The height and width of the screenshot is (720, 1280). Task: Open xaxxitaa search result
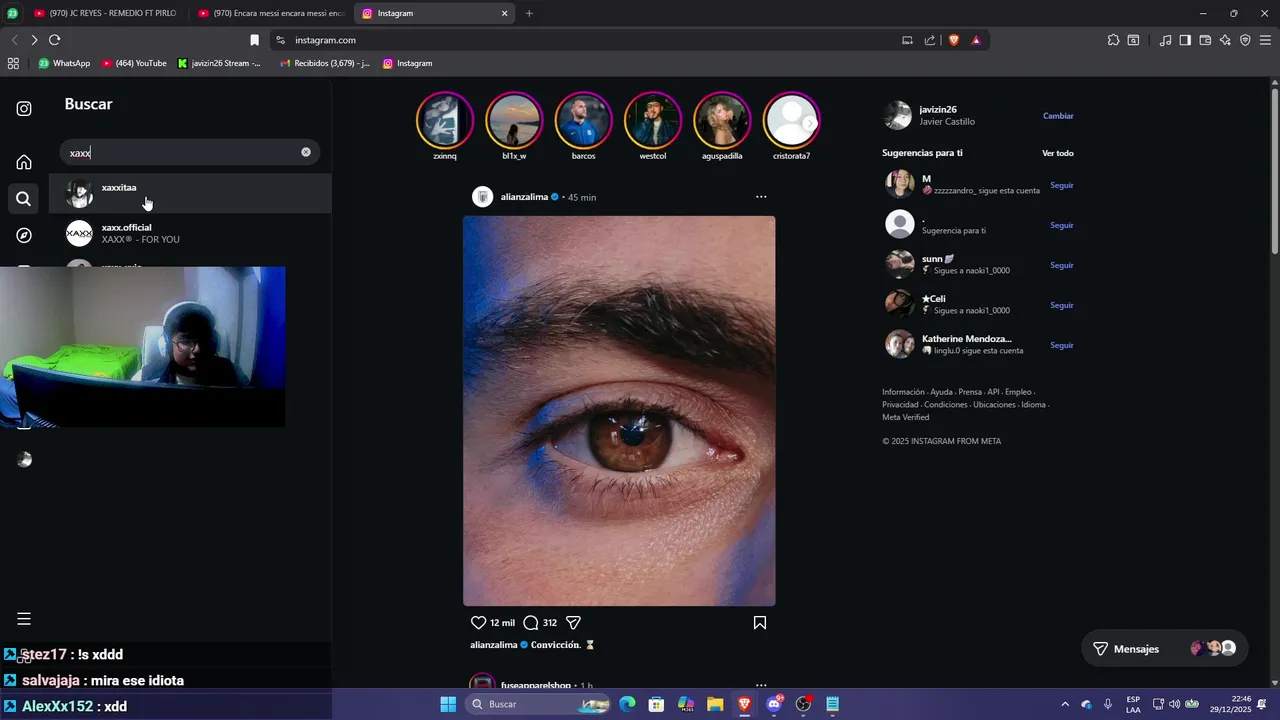[190, 193]
